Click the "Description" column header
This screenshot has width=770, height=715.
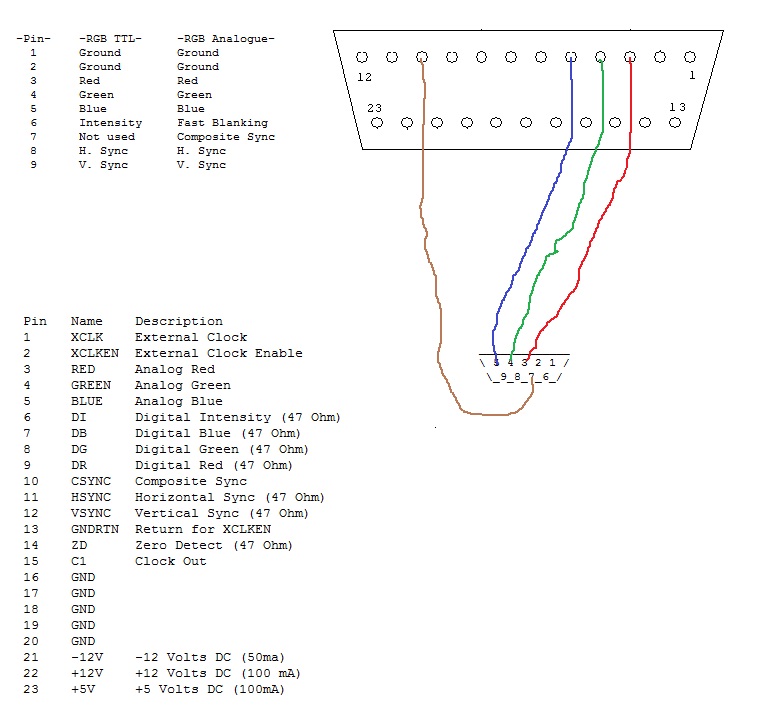tap(179, 322)
